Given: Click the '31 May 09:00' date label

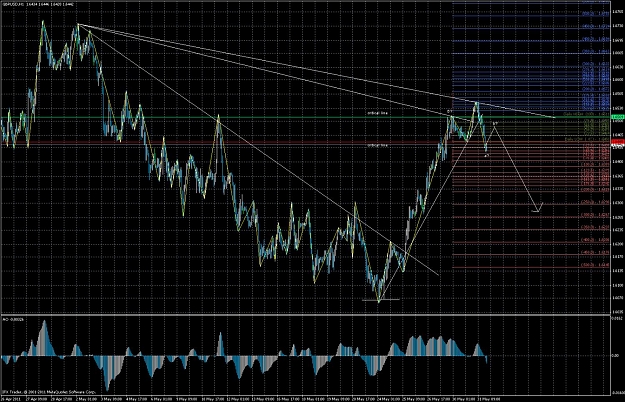Looking at the screenshot, I should (x=489, y=398).
